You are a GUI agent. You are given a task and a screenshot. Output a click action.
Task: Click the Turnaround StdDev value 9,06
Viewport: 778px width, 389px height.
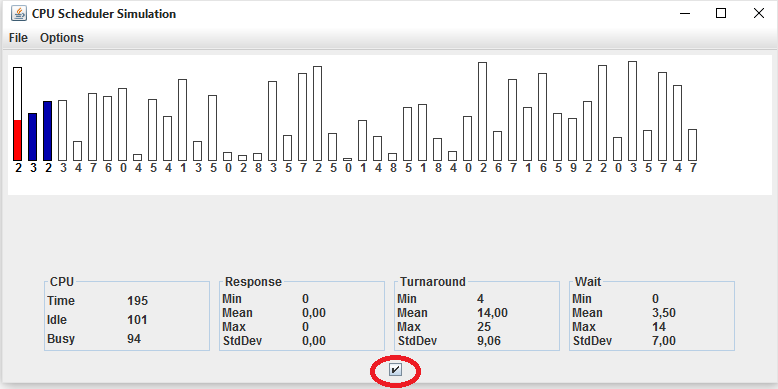pyautogui.click(x=489, y=341)
